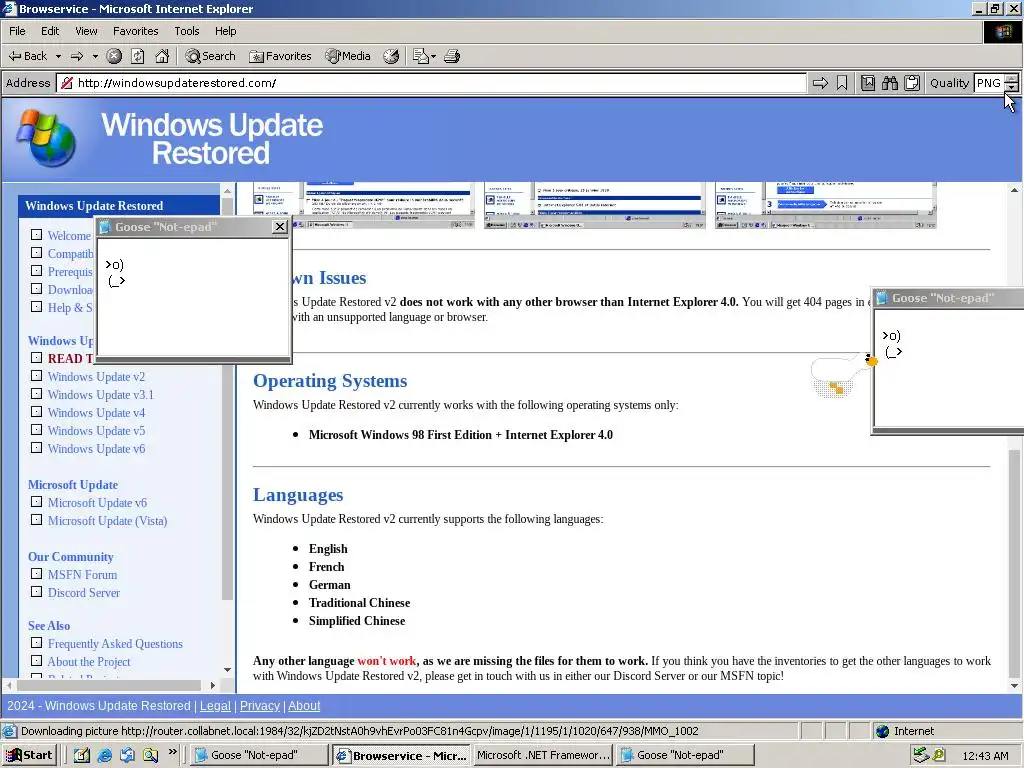Screen dimensions: 1024x768
Task: Open the About the Project link
Action: pos(89,662)
